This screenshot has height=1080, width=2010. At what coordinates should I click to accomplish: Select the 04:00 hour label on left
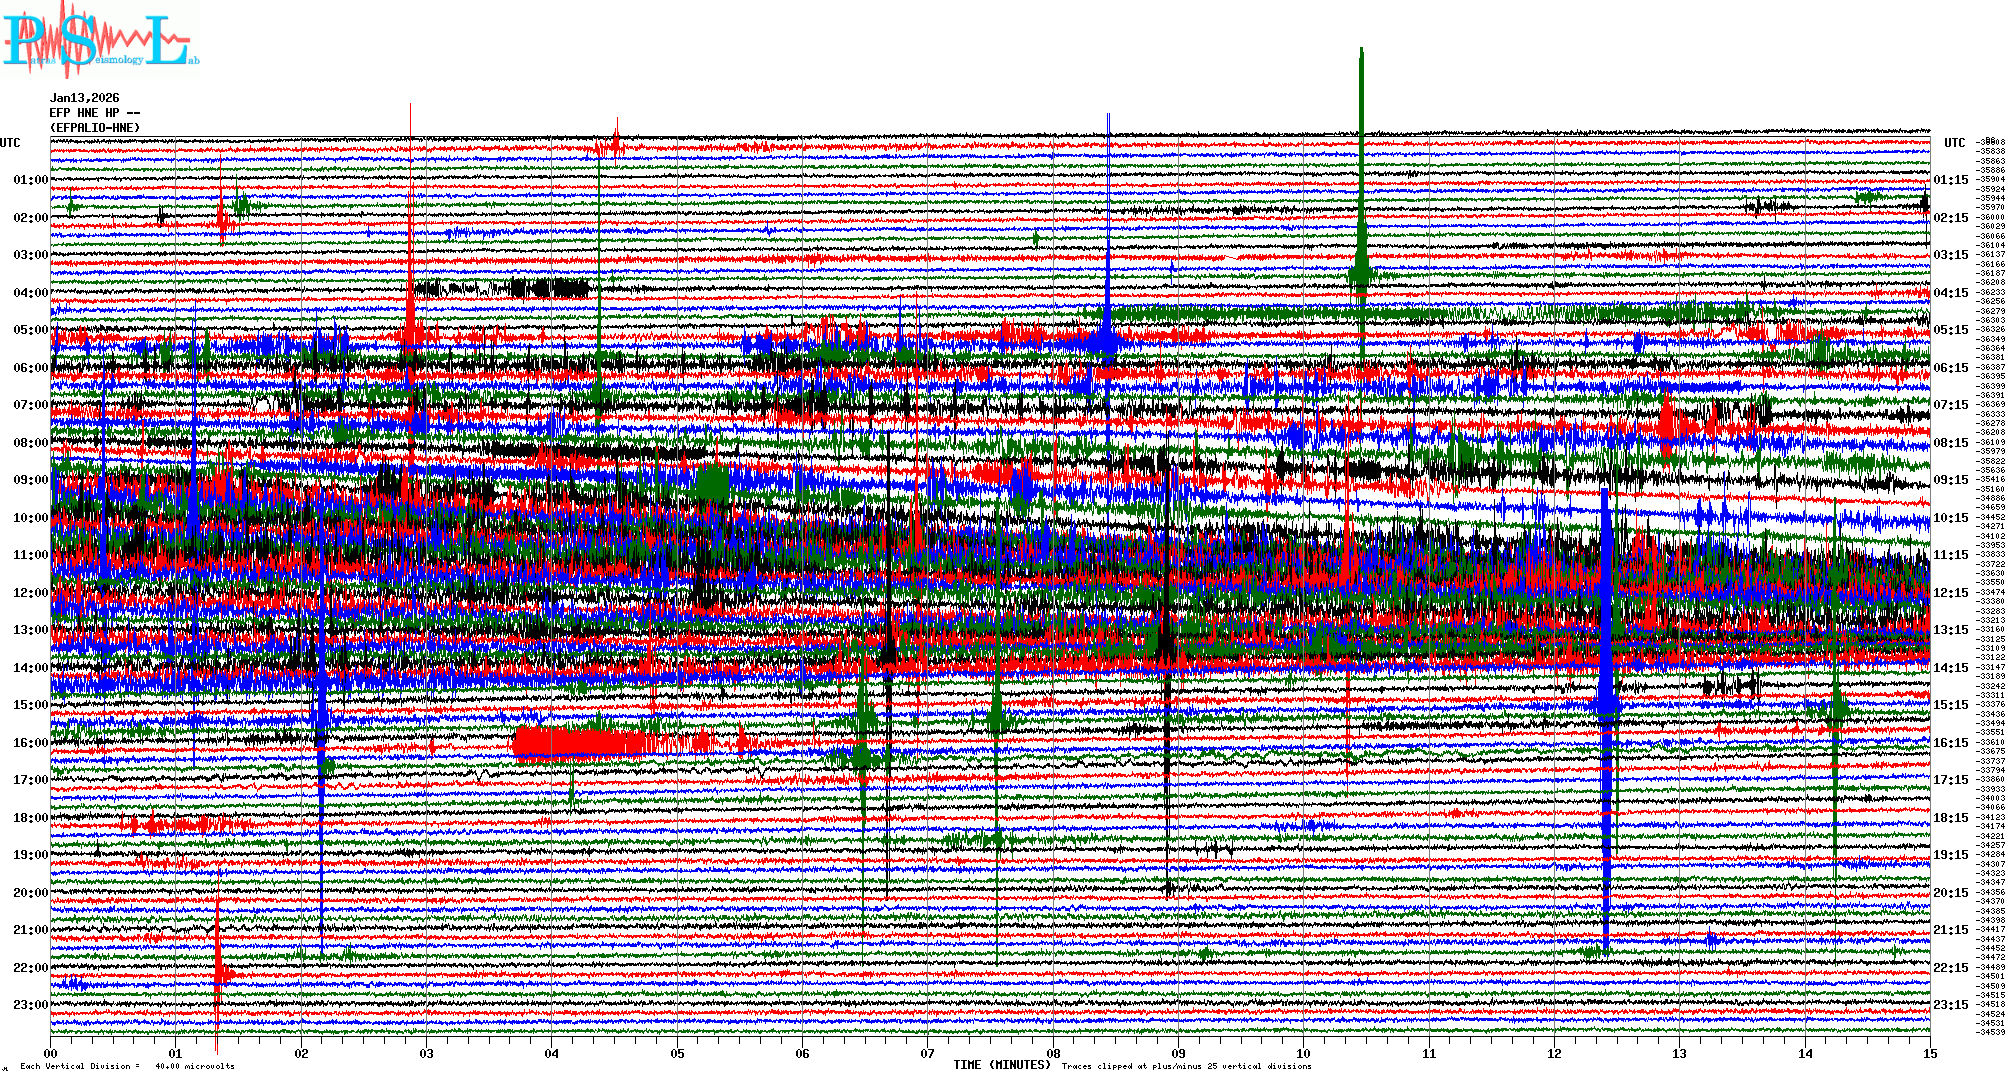[30, 293]
